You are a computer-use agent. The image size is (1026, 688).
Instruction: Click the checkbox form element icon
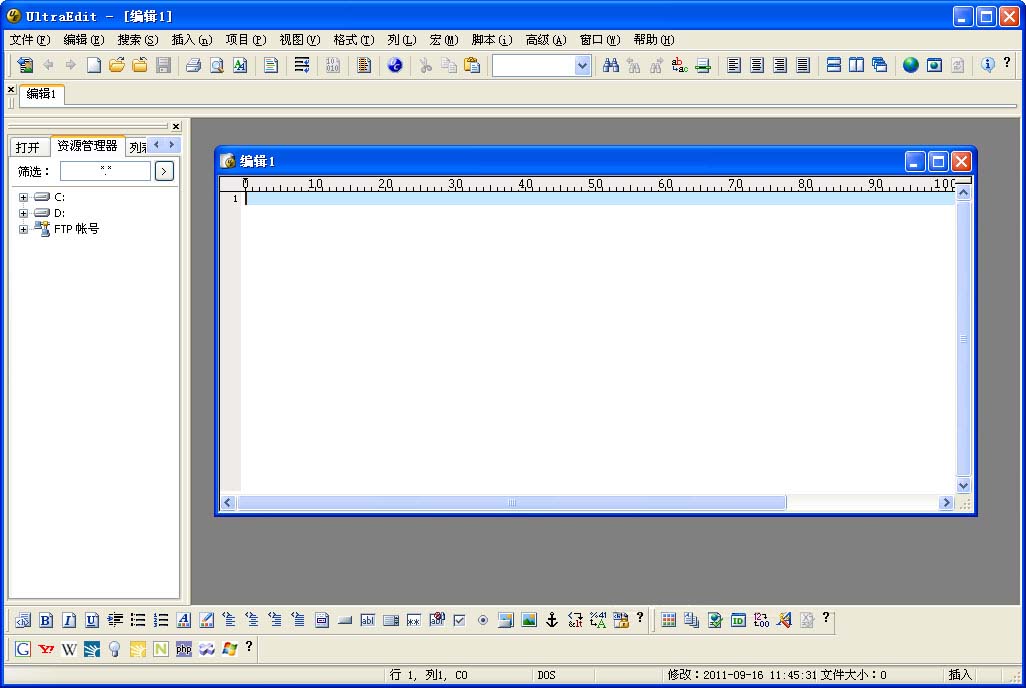[x=459, y=620]
